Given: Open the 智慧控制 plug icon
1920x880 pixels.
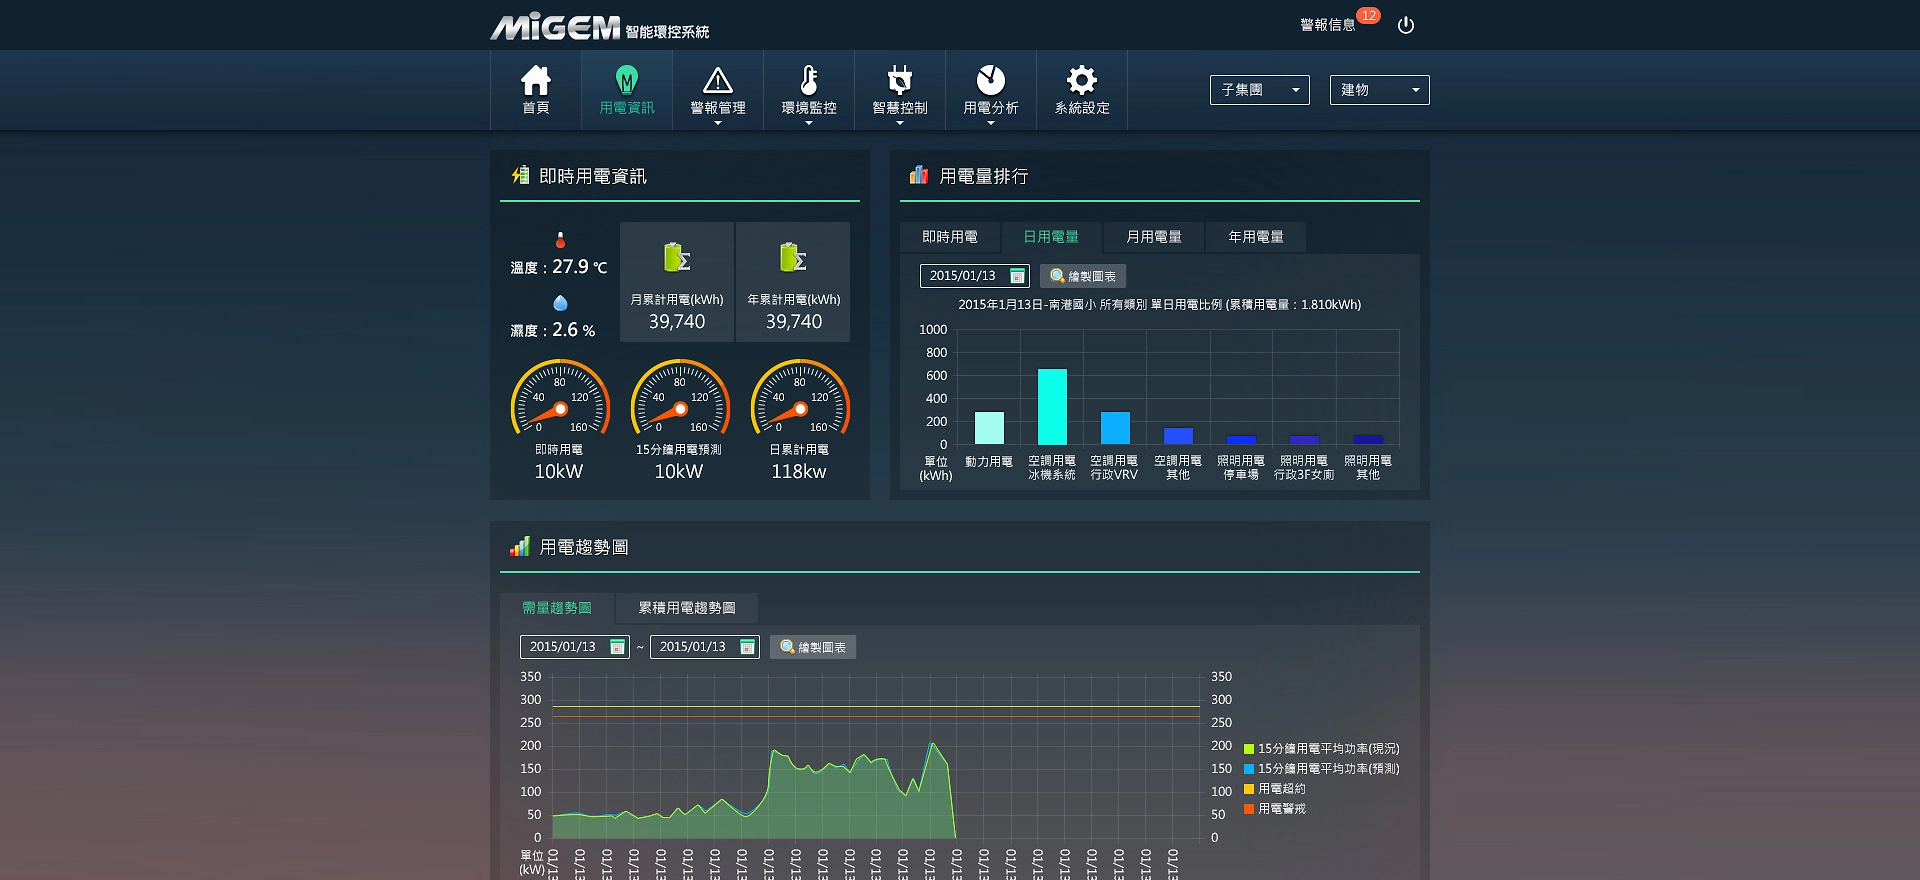Looking at the screenshot, I should pos(899,81).
